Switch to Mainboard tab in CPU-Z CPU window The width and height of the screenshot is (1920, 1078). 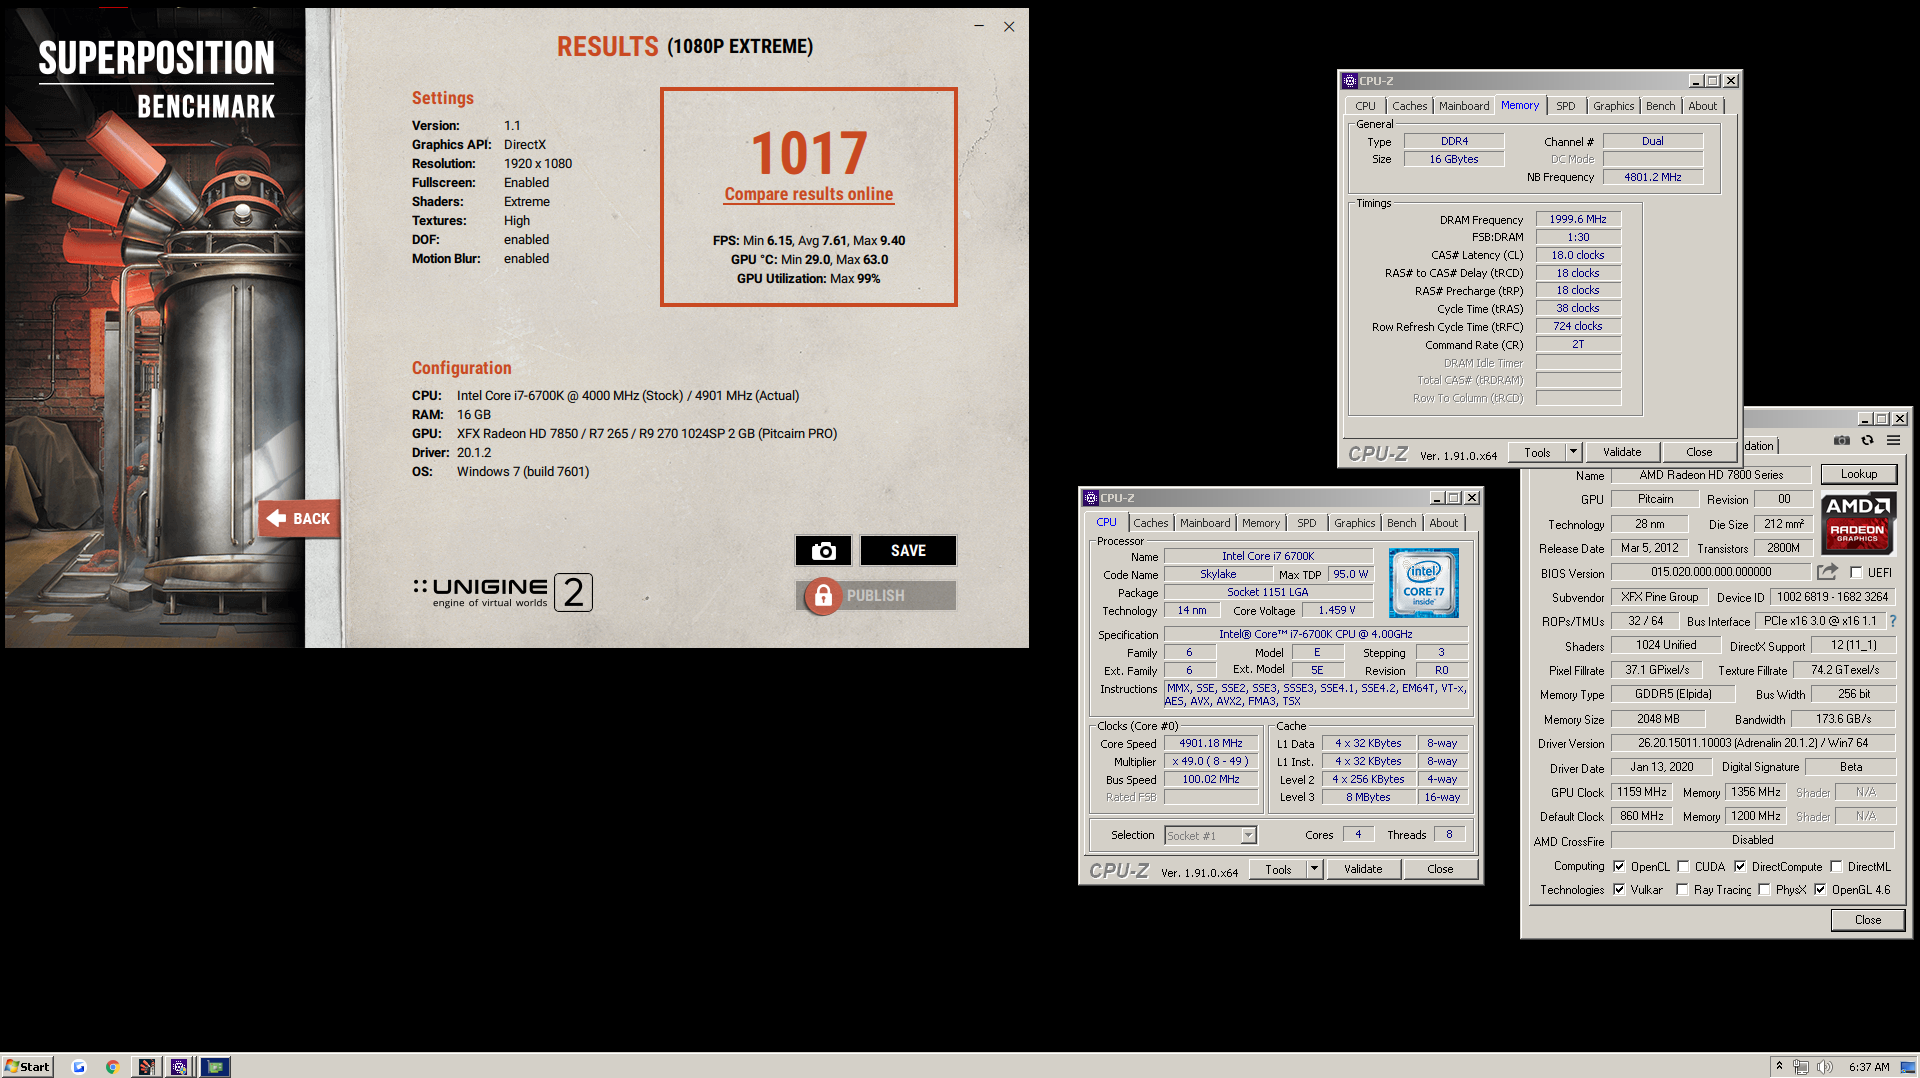pos(1205,523)
